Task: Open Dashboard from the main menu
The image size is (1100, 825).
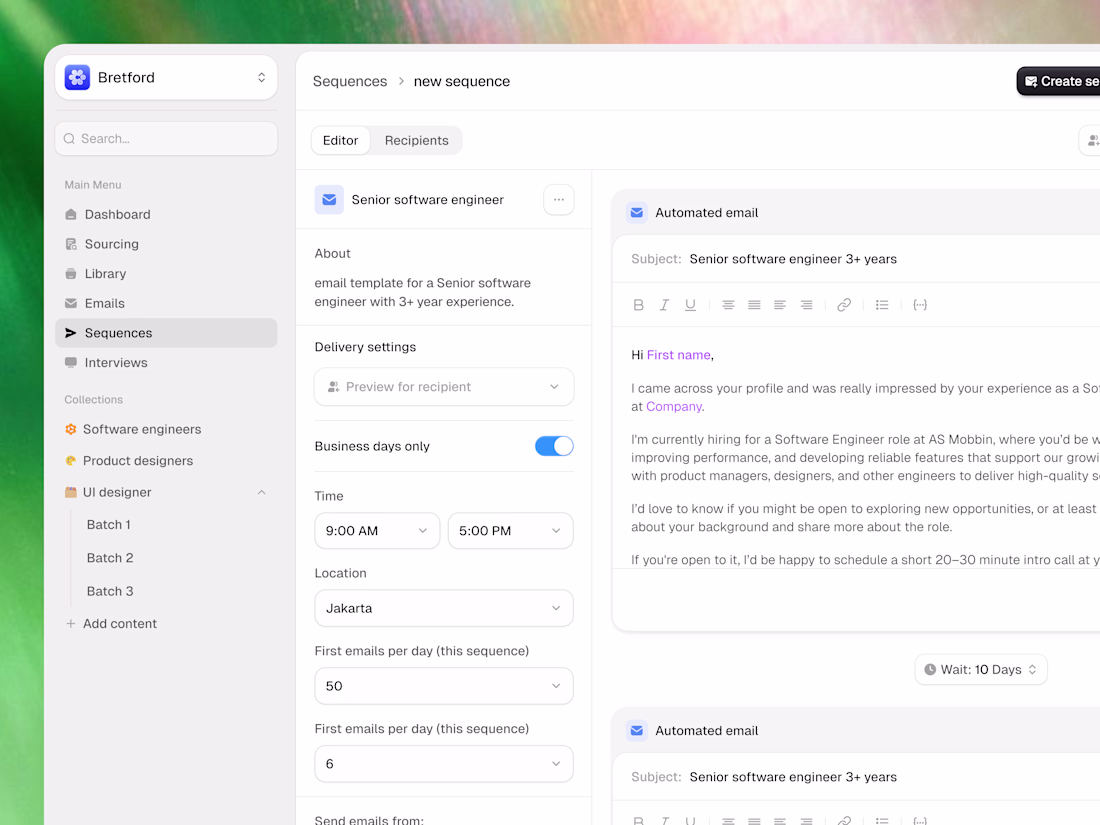Action: (x=166, y=215)
